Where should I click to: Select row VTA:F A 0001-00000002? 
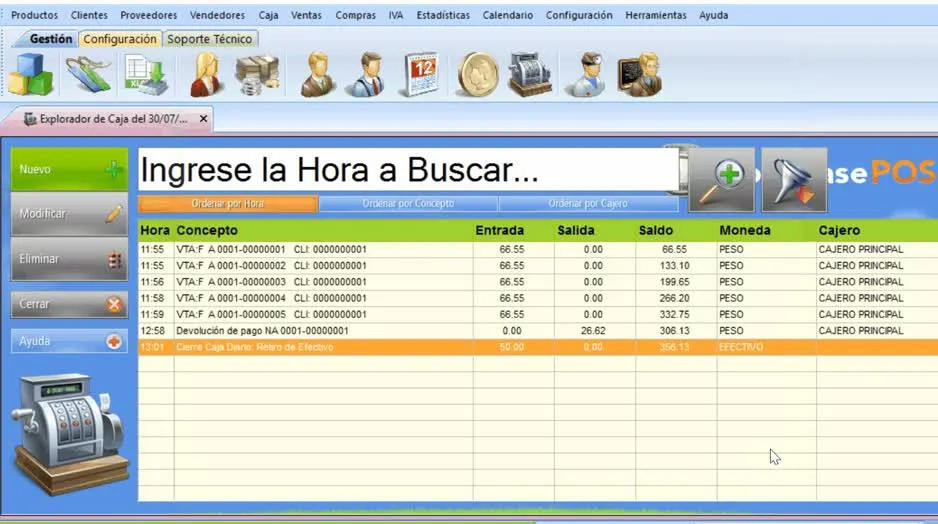(x=538, y=266)
